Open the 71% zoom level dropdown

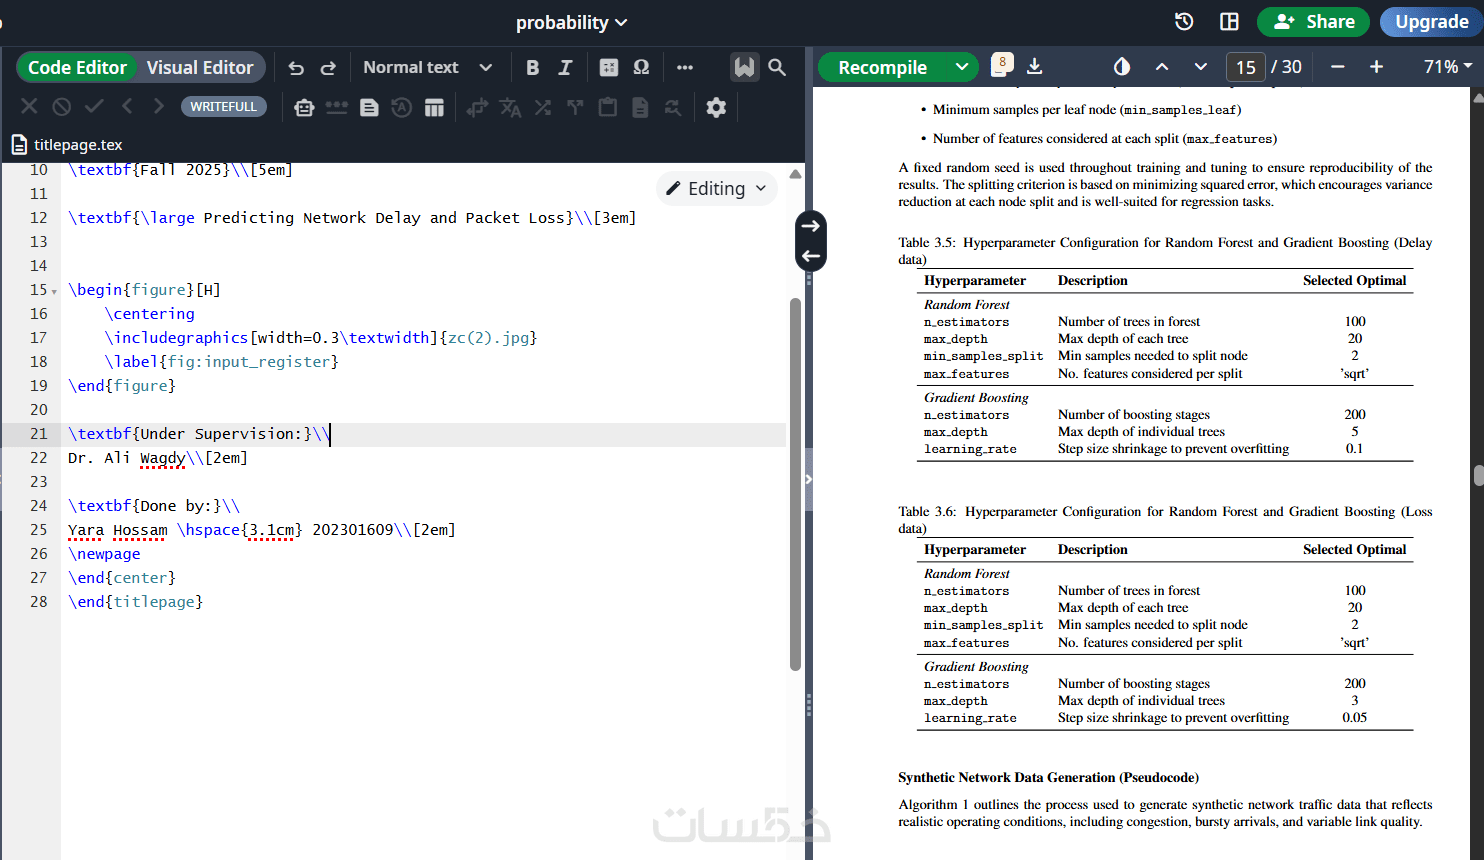(x=1447, y=67)
